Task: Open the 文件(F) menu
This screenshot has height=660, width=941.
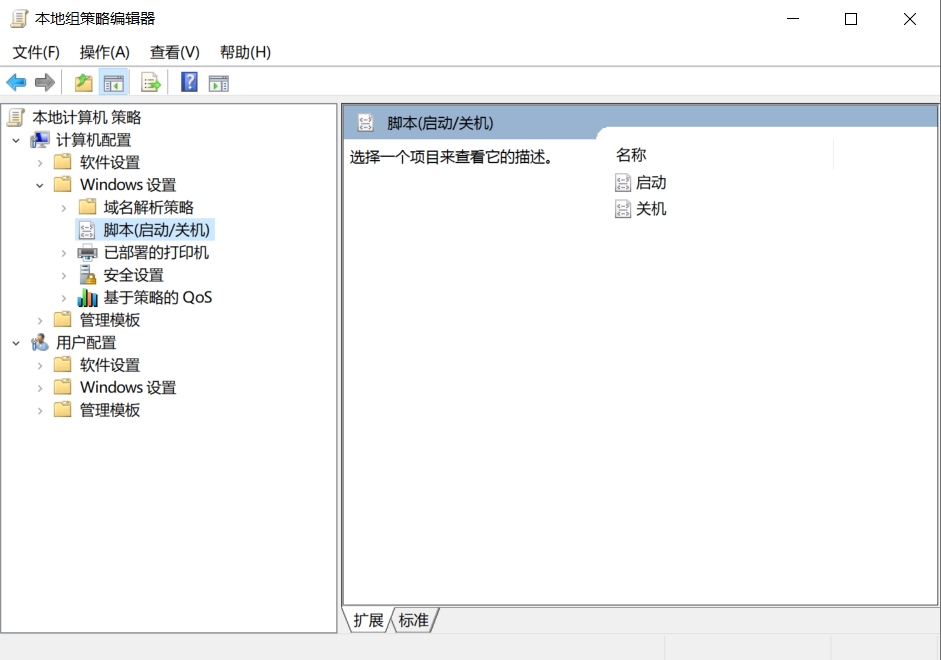Action: tap(36, 52)
